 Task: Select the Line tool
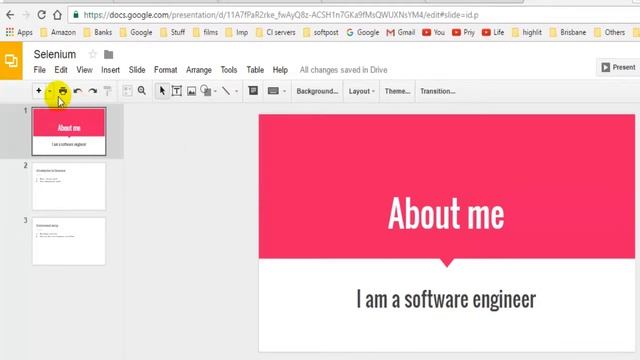point(226,91)
